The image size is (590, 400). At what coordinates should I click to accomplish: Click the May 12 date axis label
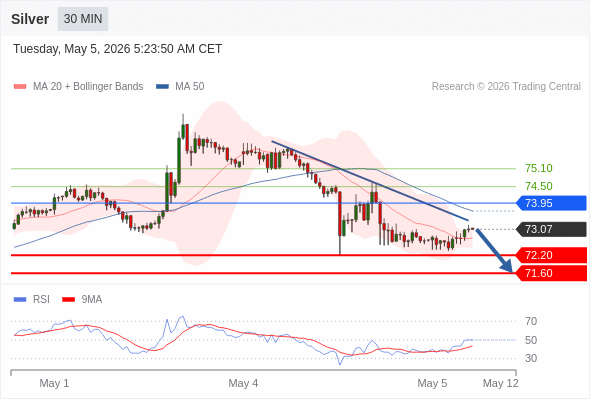[x=500, y=383]
